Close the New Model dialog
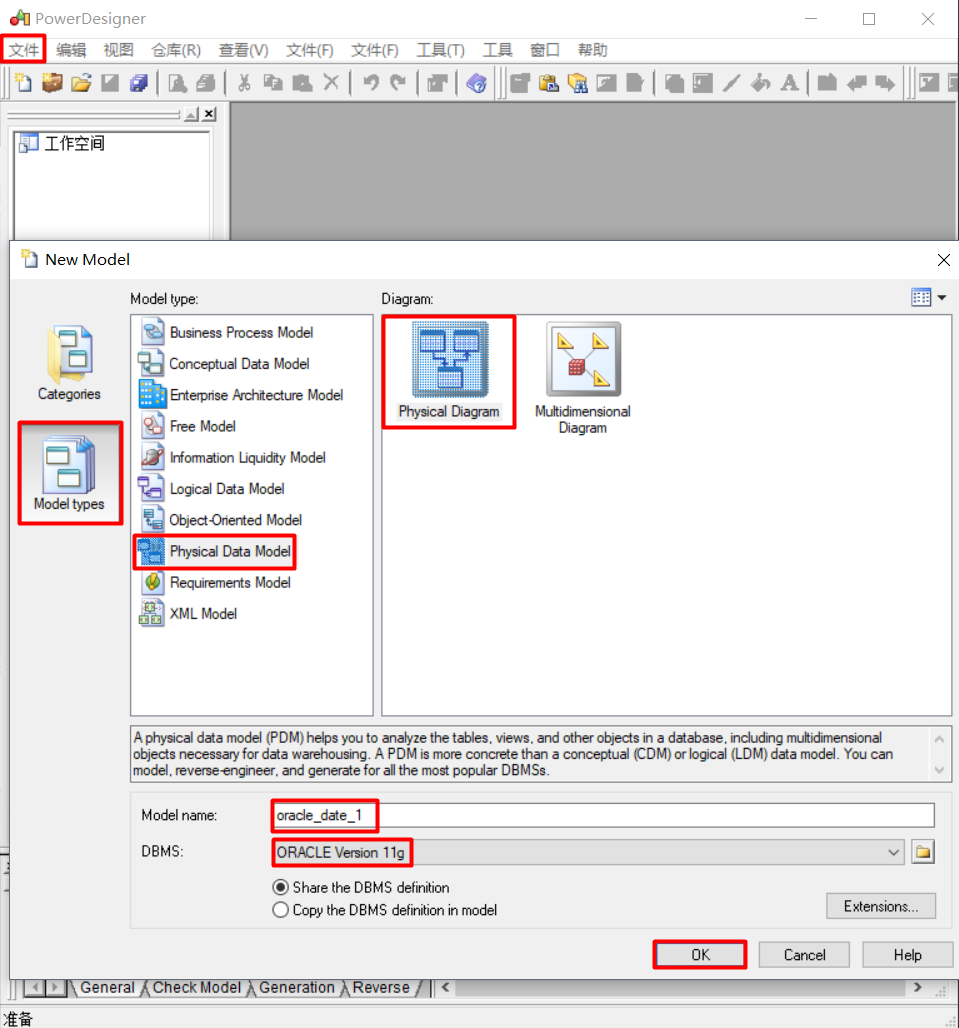This screenshot has height=1028, width=959. [943, 260]
